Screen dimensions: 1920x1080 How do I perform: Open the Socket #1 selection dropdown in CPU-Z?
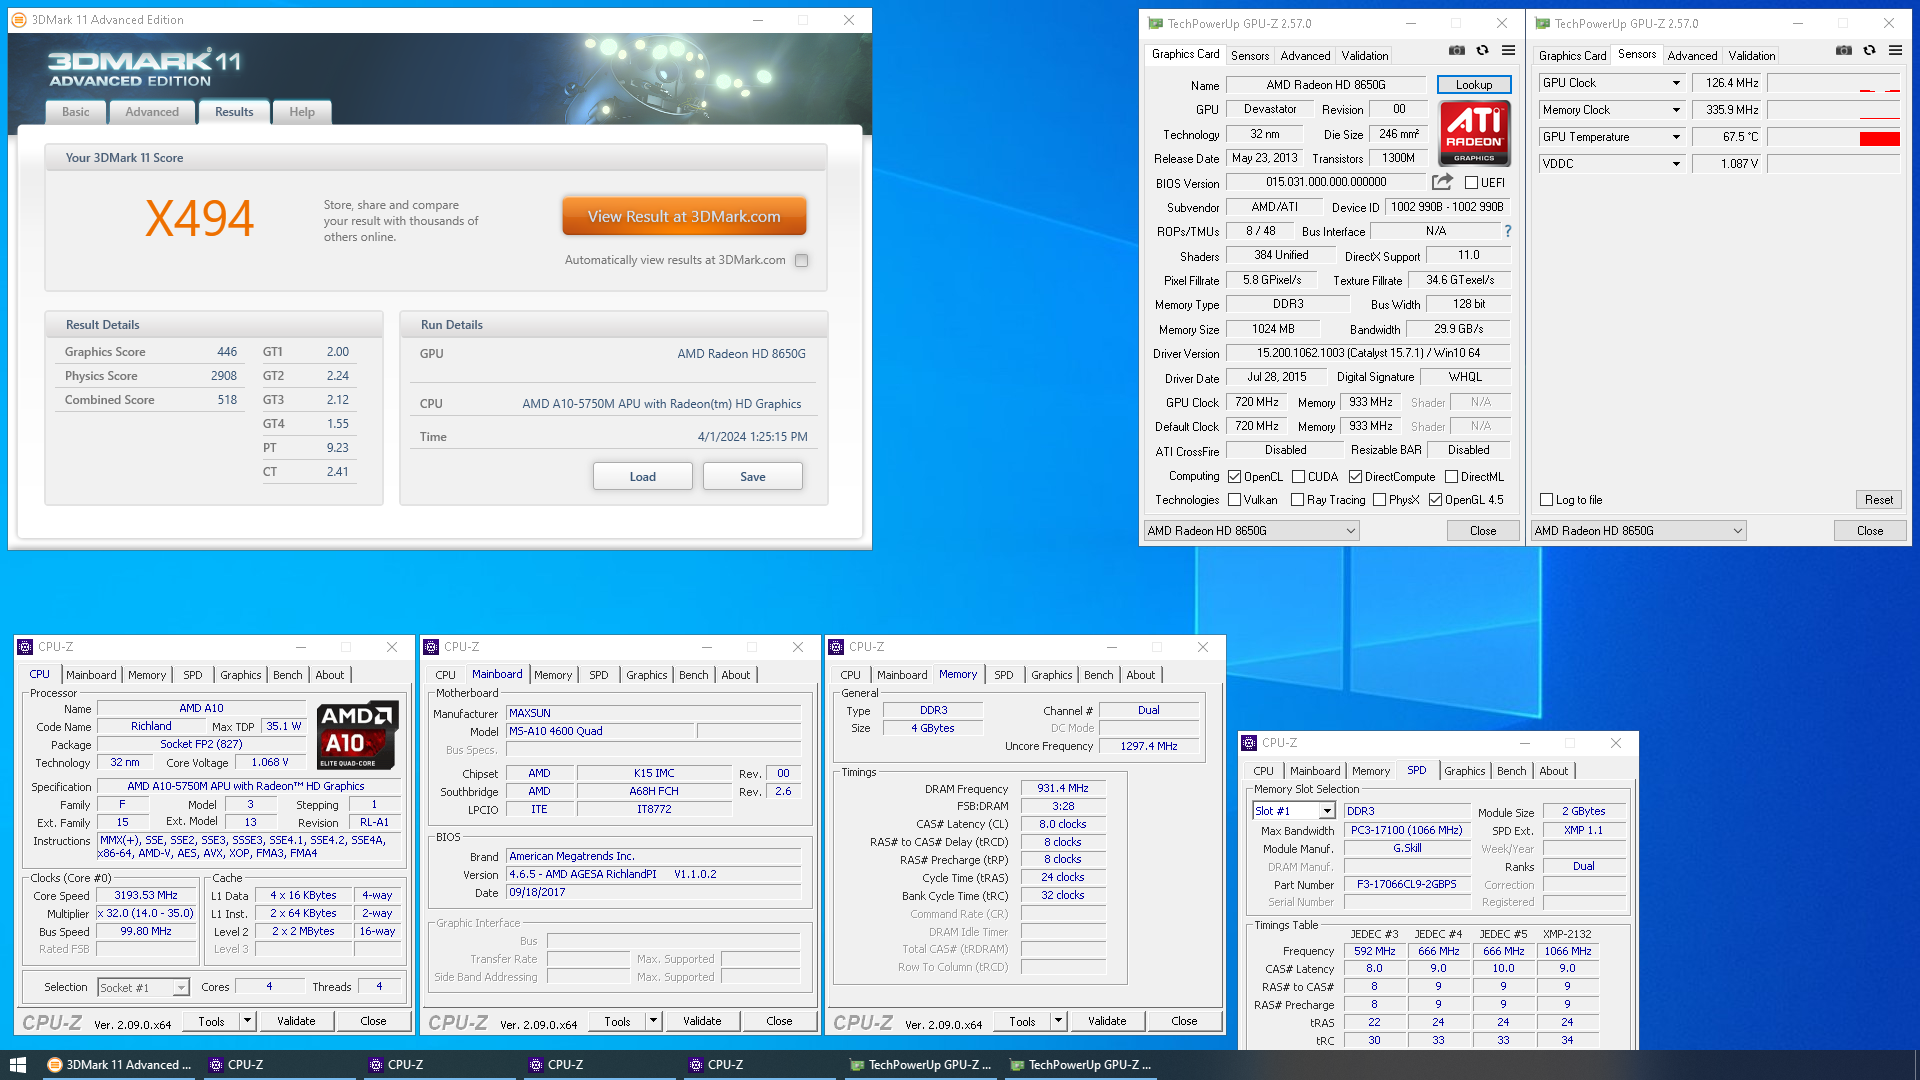click(143, 988)
